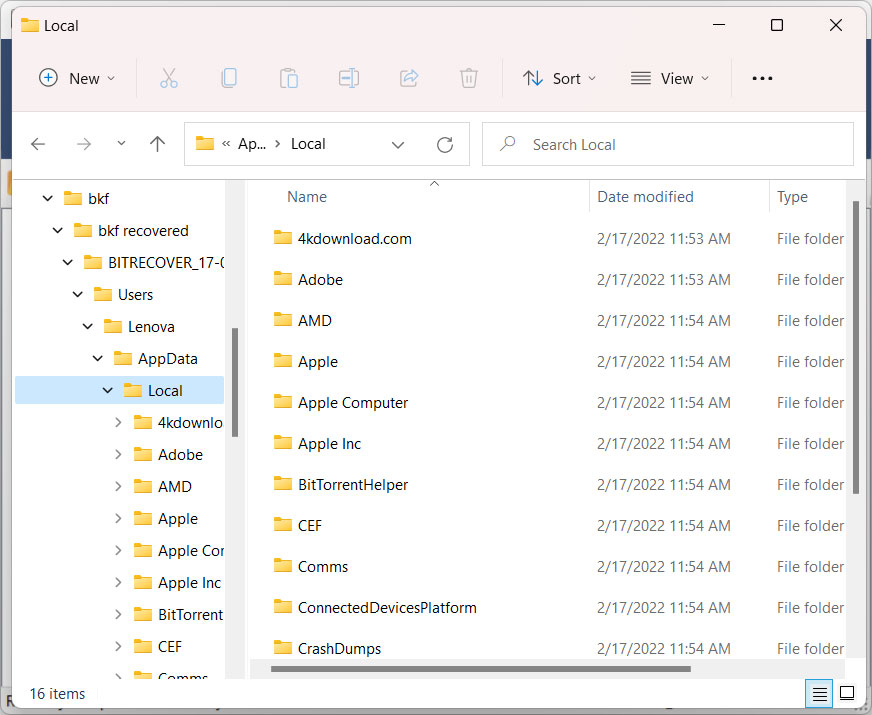This screenshot has height=715, width=872.
Task: Expand the AMD node in sidebar
Action: 118,486
